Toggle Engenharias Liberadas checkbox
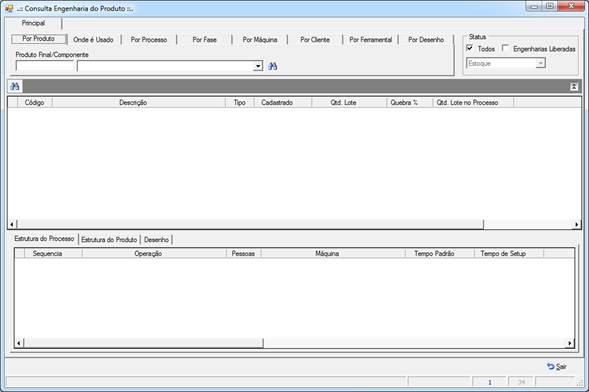This screenshot has height=392, width=589. tap(506, 48)
